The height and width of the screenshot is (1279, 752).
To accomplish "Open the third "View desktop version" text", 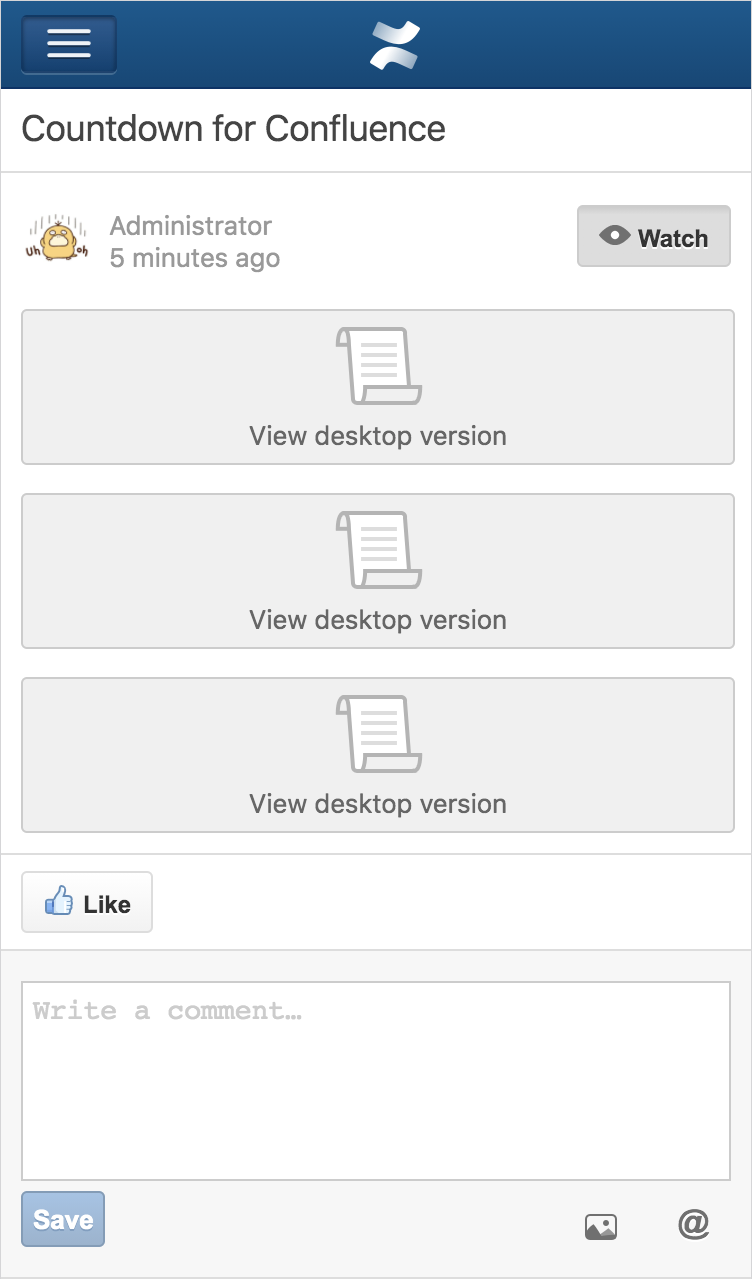I will coord(377,804).
